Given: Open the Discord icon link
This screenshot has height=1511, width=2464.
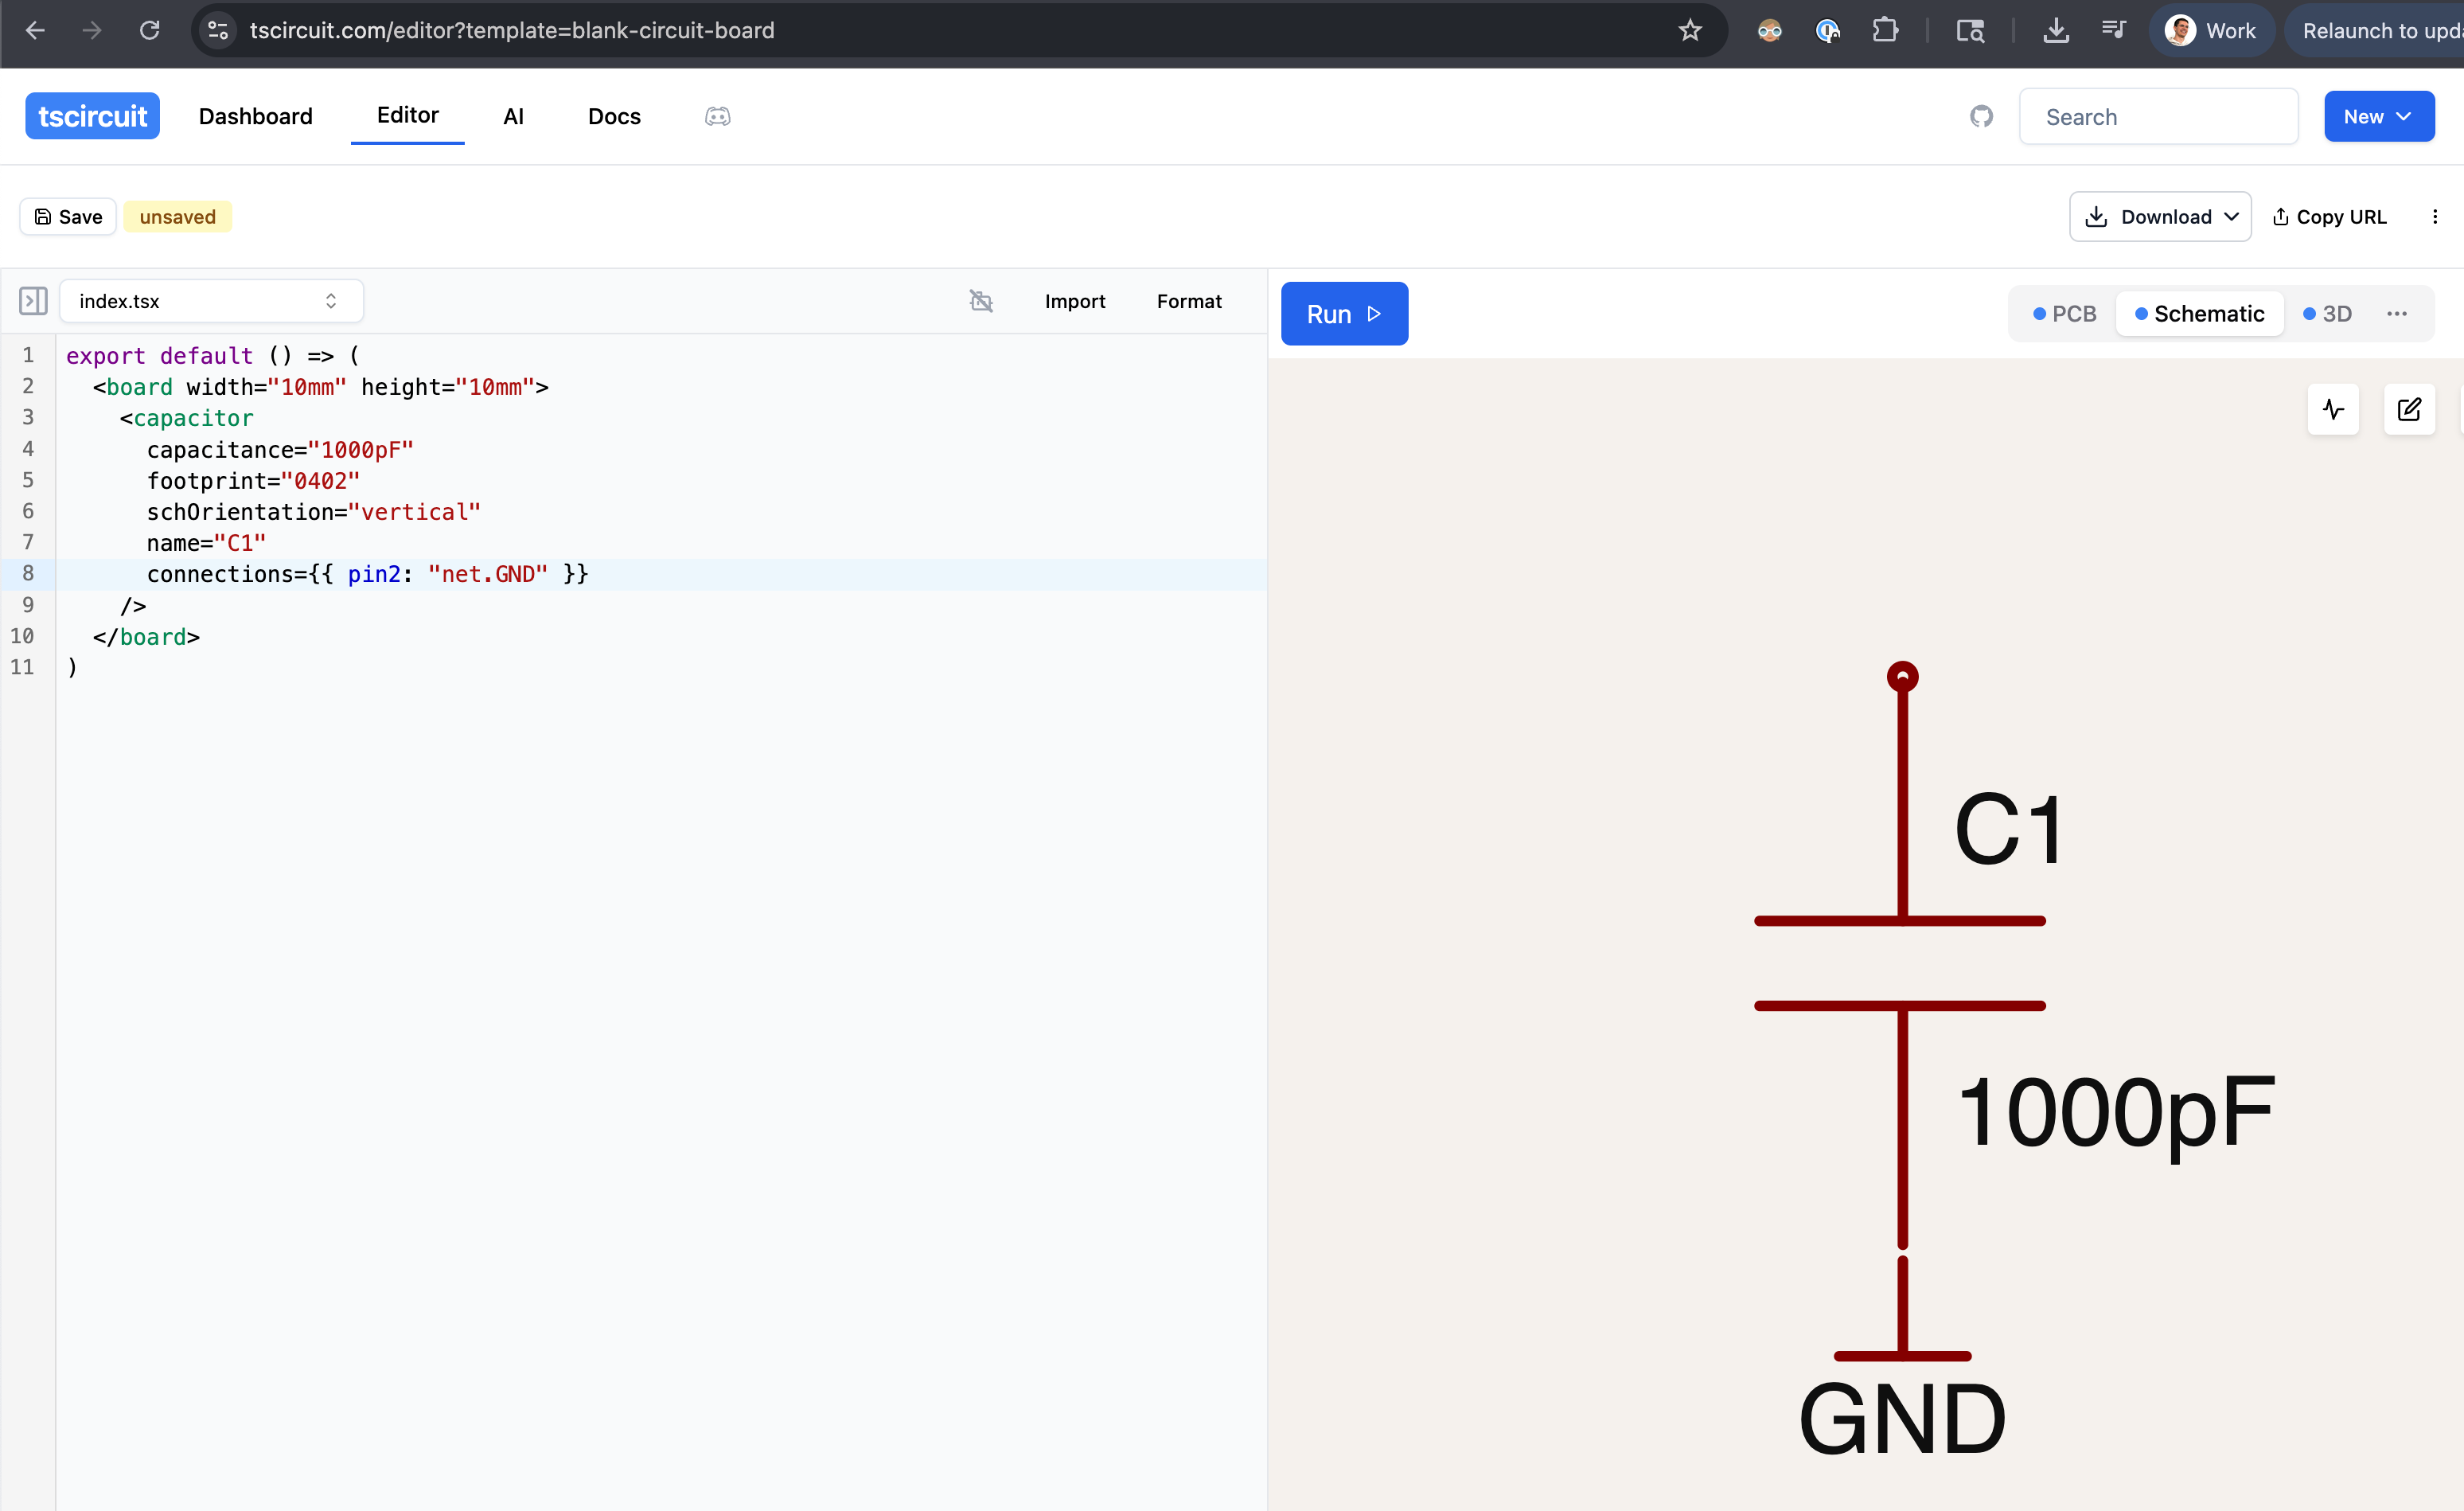Looking at the screenshot, I should click(x=717, y=117).
